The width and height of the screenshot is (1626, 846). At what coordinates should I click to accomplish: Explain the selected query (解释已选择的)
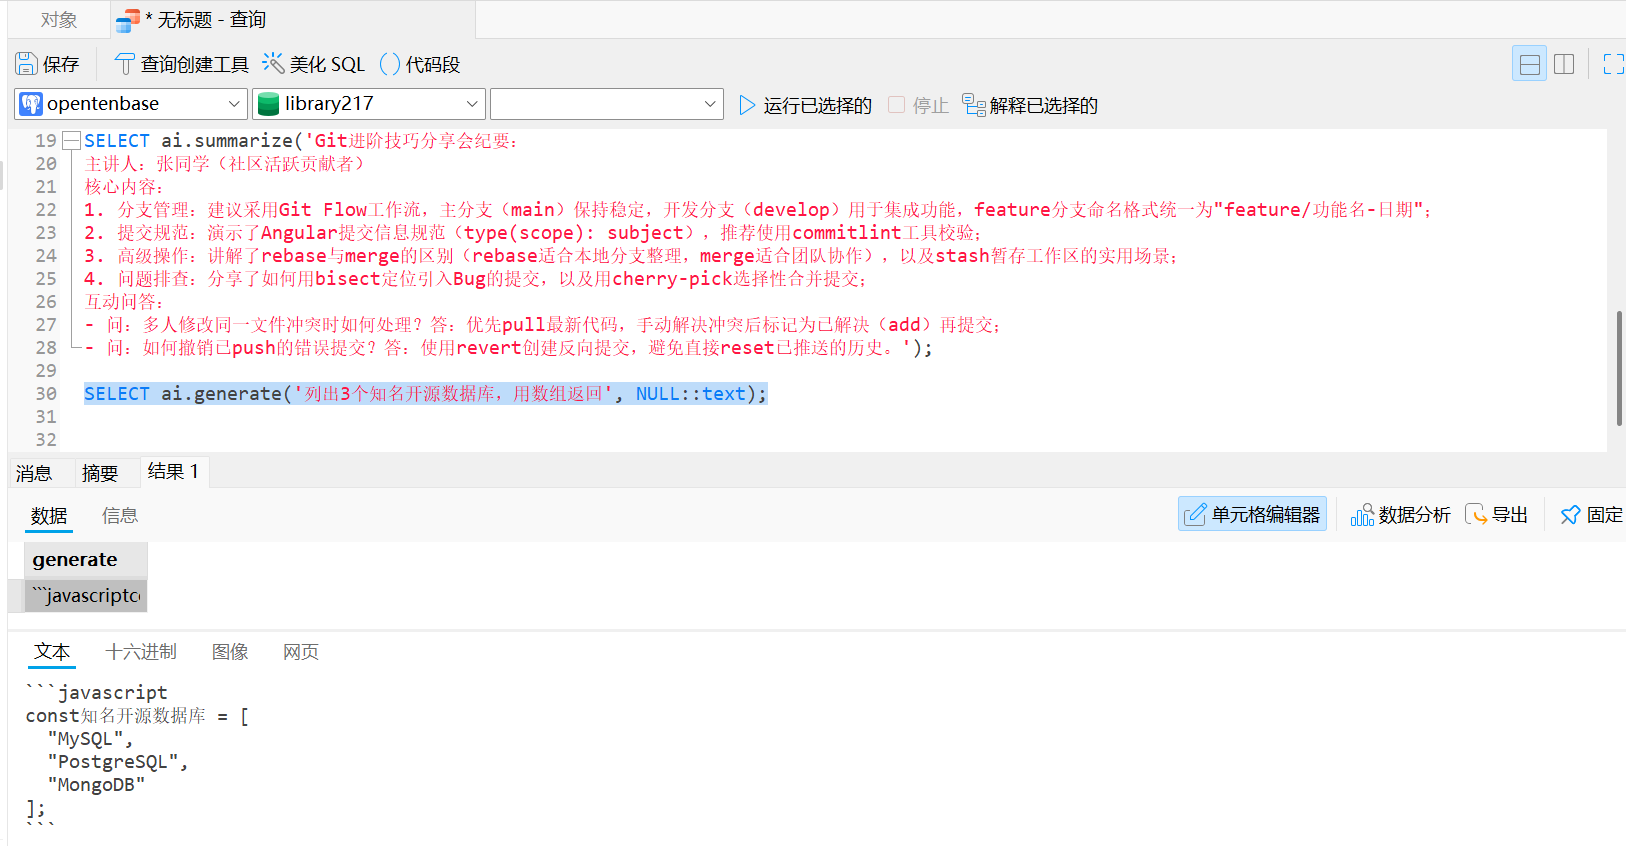tap(1030, 105)
